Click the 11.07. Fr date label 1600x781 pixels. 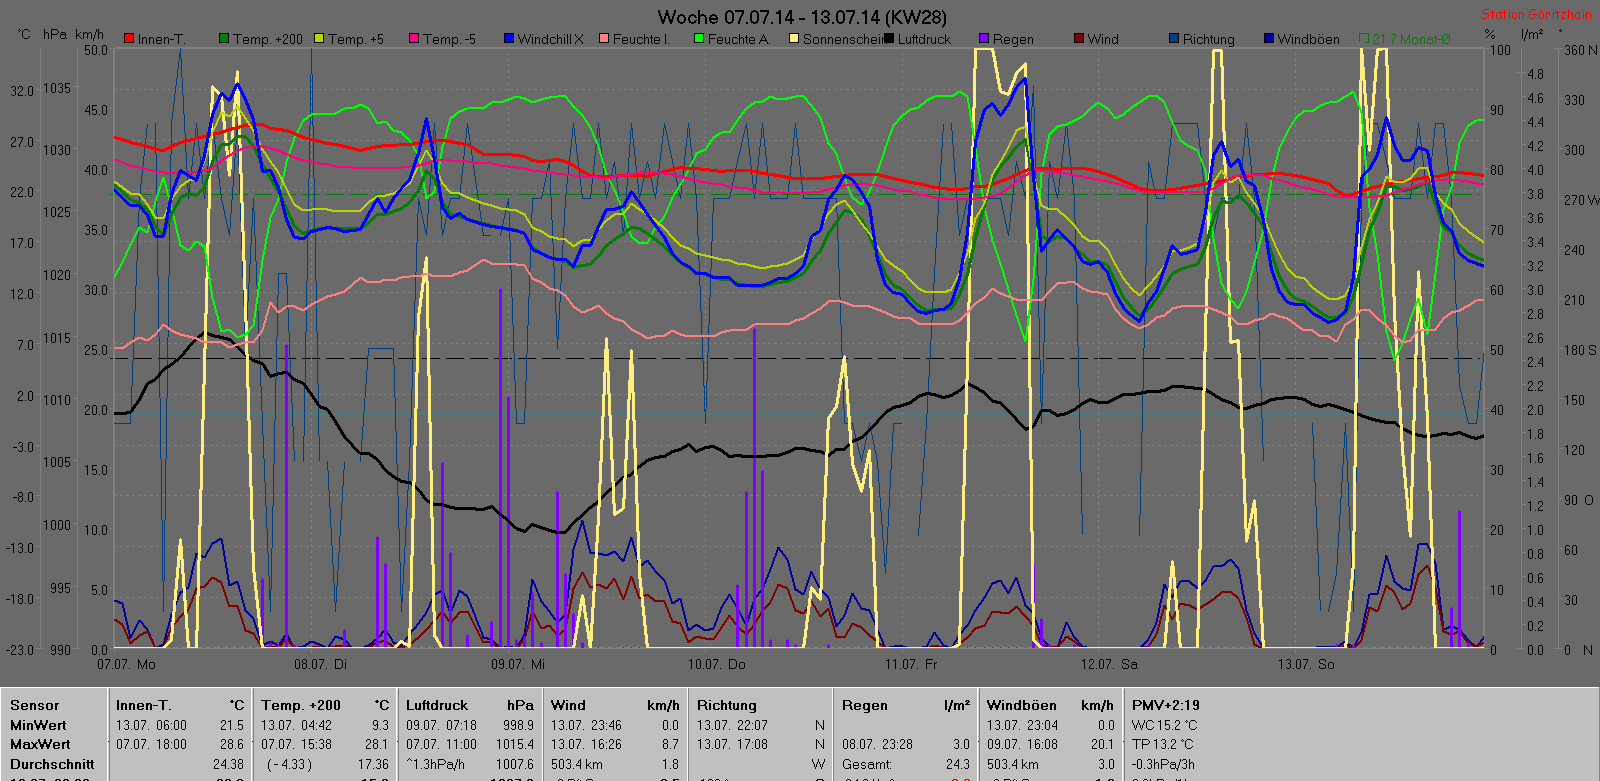[911, 664]
